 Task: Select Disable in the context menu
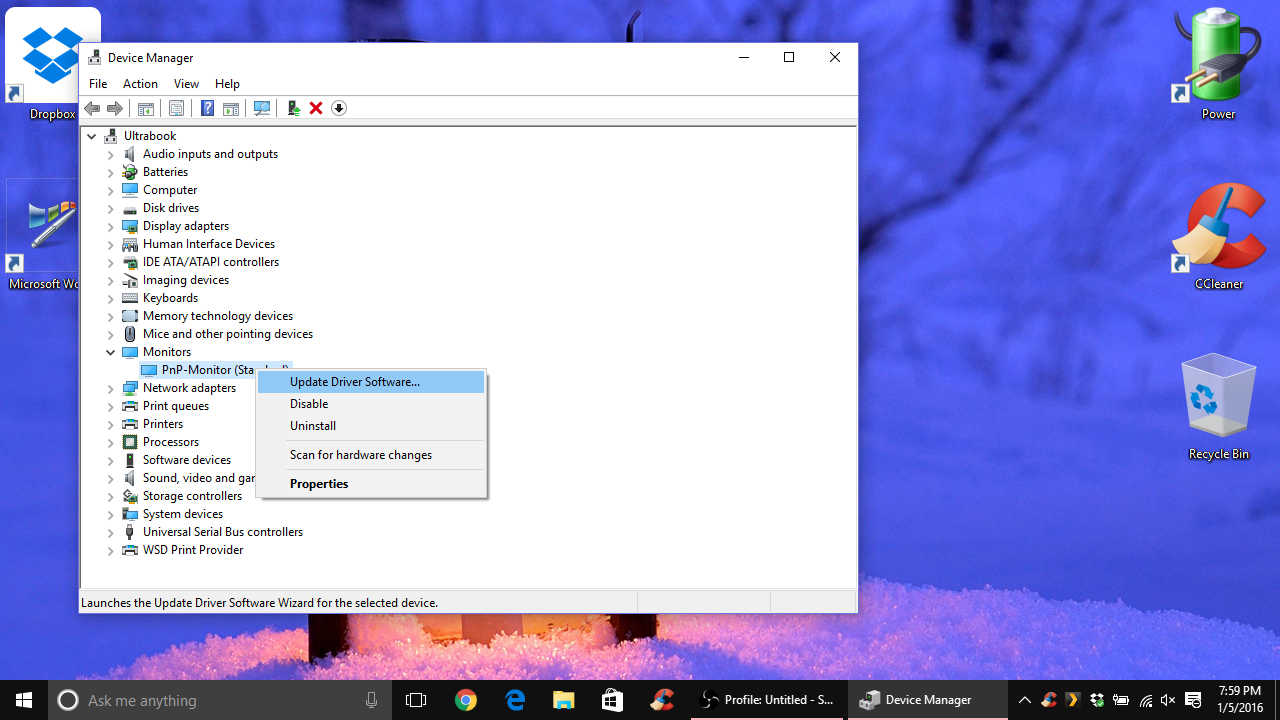[x=309, y=404]
